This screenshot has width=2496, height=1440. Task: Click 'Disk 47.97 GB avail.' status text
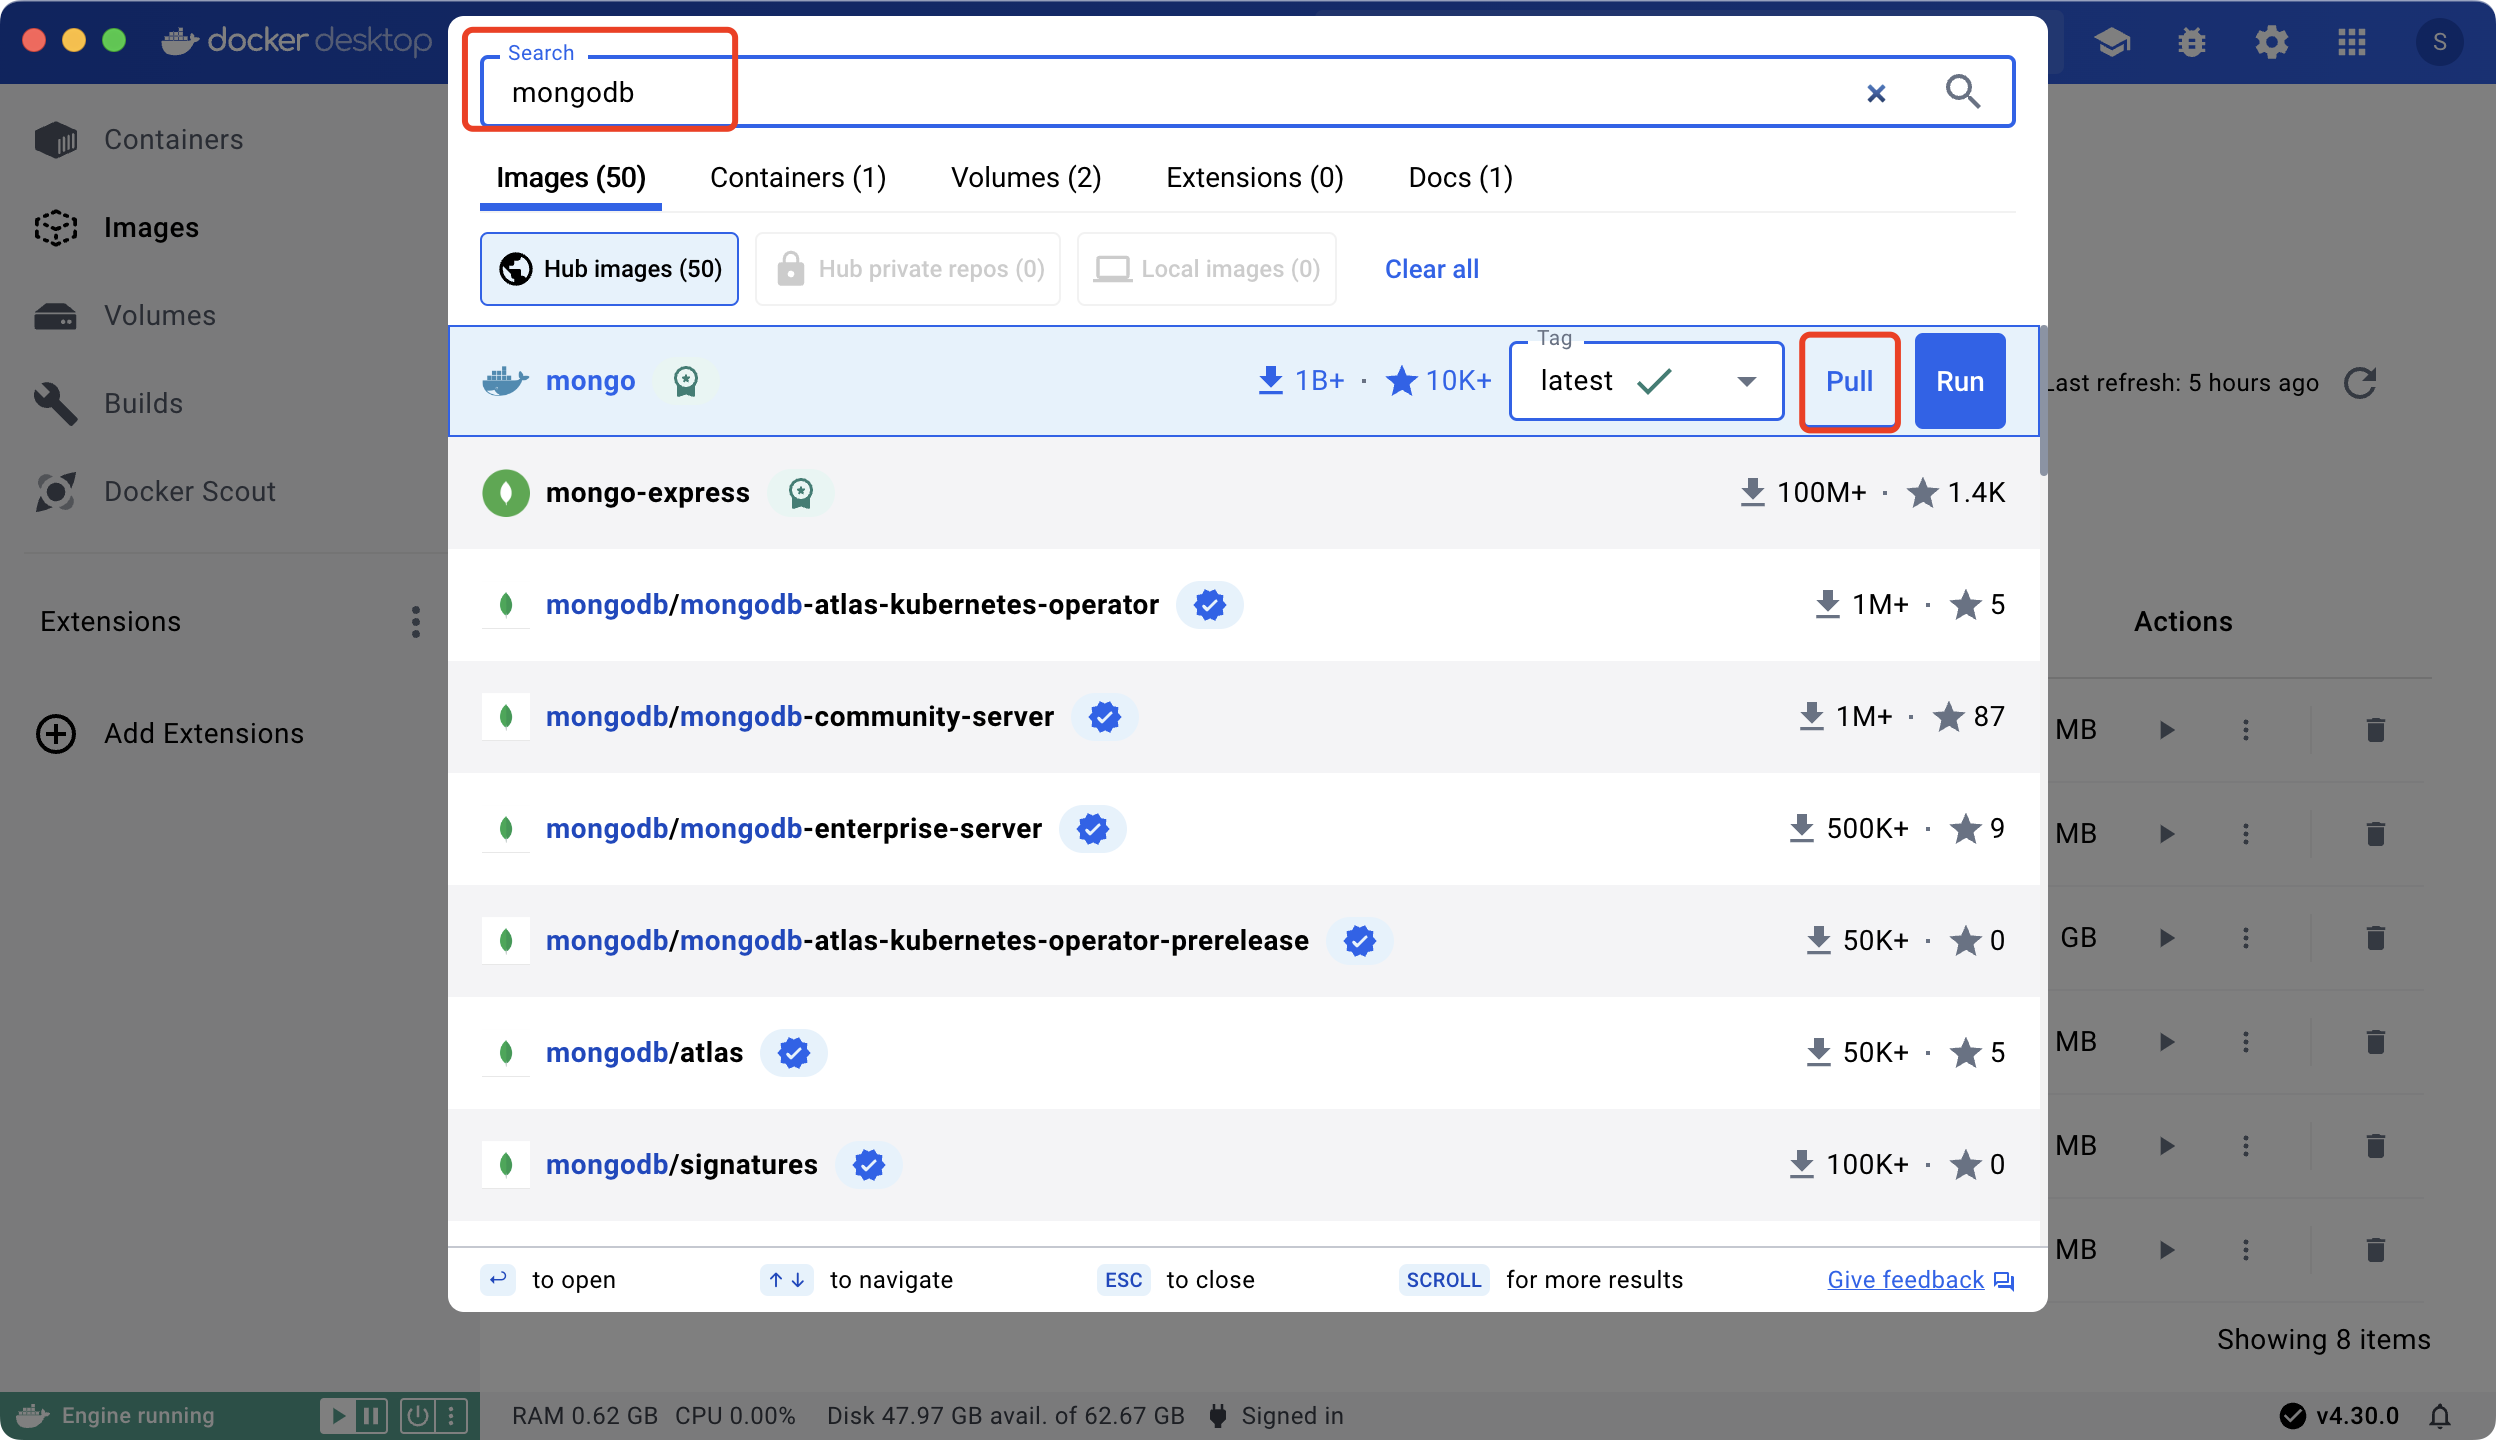click(x=1005, y=1416)
